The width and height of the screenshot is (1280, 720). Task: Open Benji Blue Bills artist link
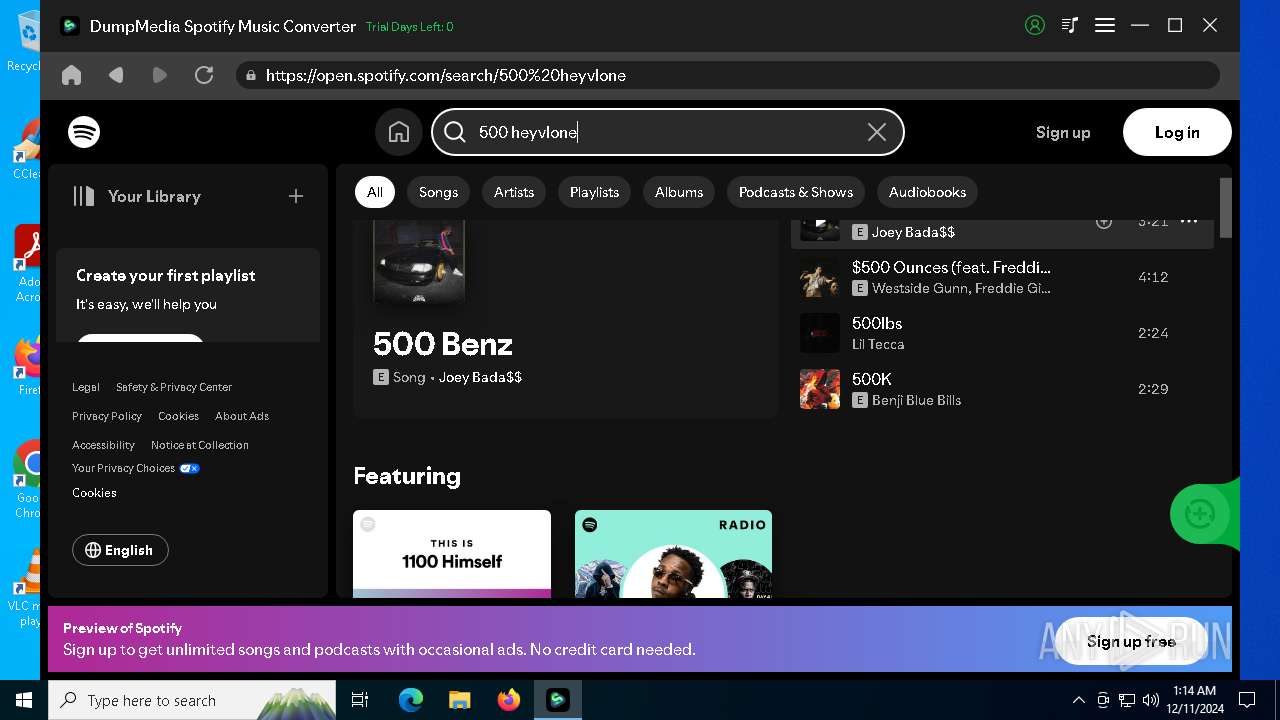[916, 400]
